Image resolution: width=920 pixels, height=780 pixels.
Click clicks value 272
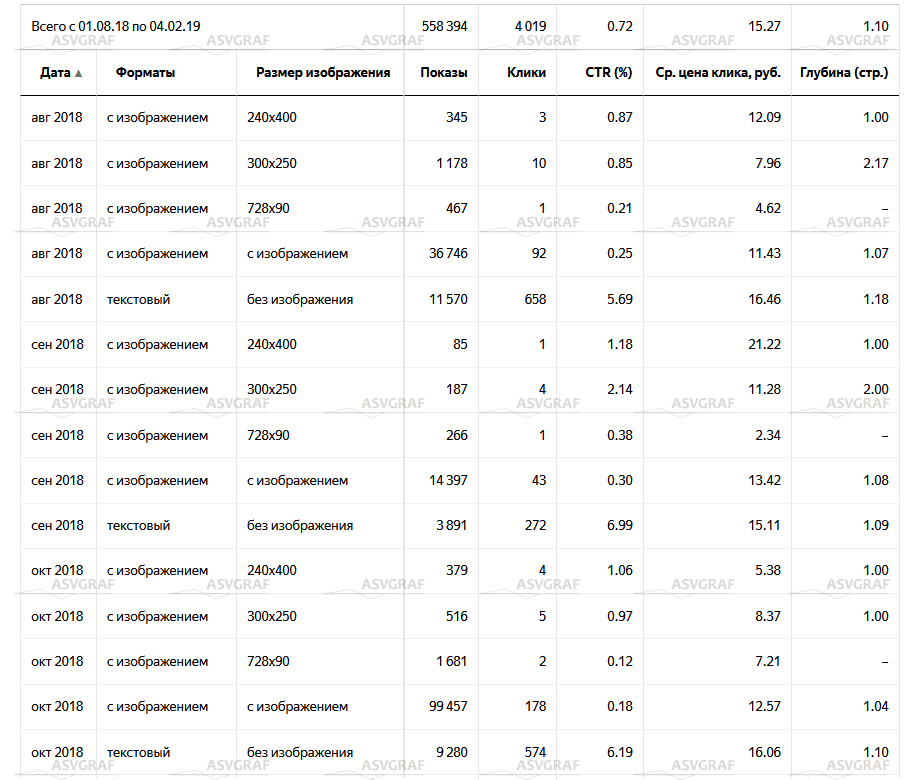[x=535, y=525]
